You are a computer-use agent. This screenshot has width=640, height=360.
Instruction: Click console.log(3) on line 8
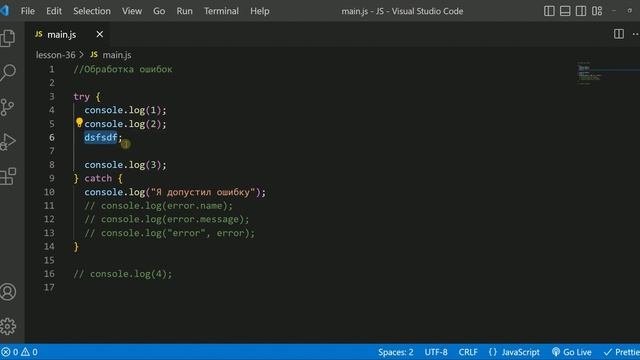click(x=125, y=165)
